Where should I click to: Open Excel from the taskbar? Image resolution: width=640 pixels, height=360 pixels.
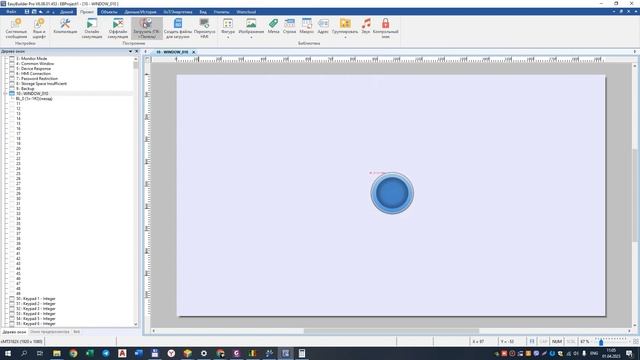(89, 353)
